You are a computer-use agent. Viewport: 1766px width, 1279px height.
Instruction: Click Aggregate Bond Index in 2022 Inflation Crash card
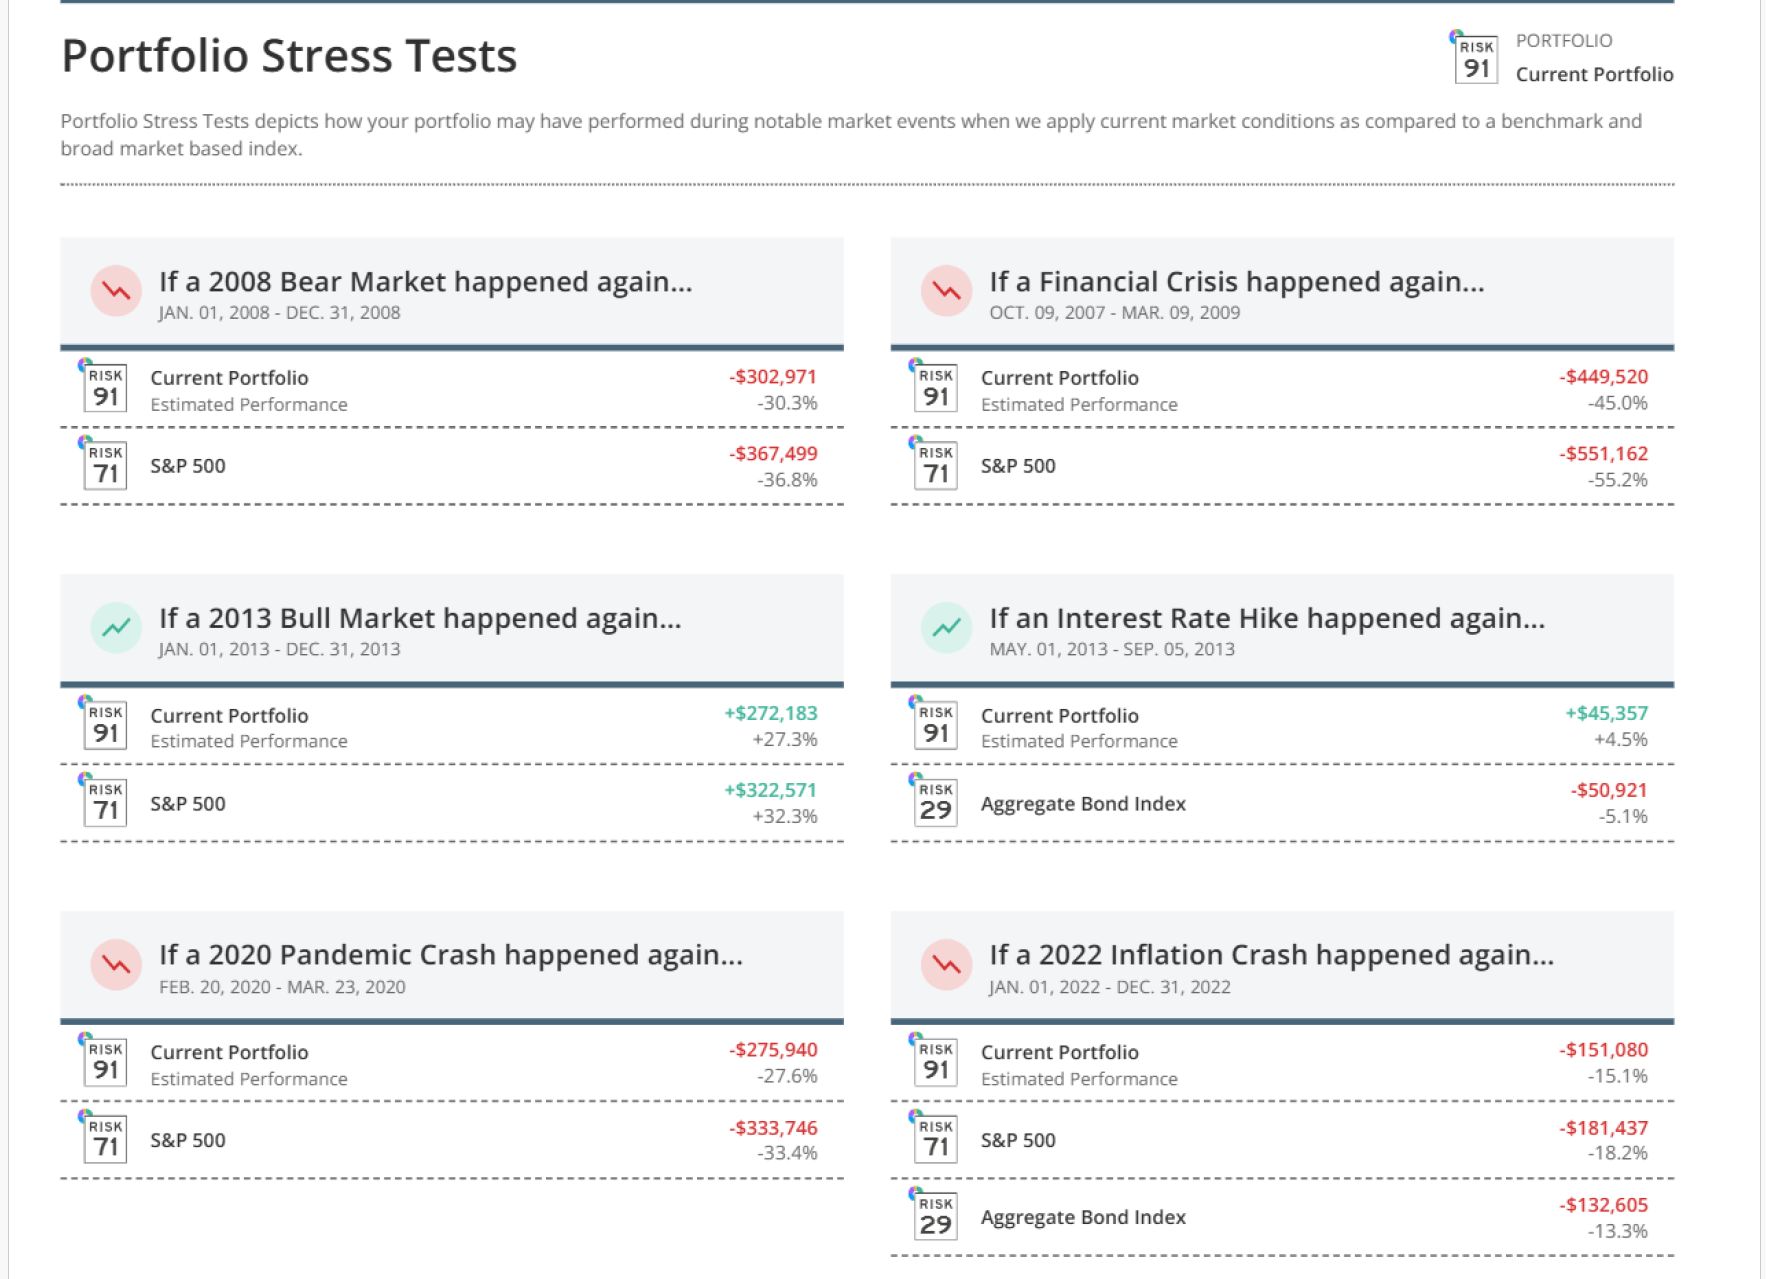(x=1083, y=1217)
